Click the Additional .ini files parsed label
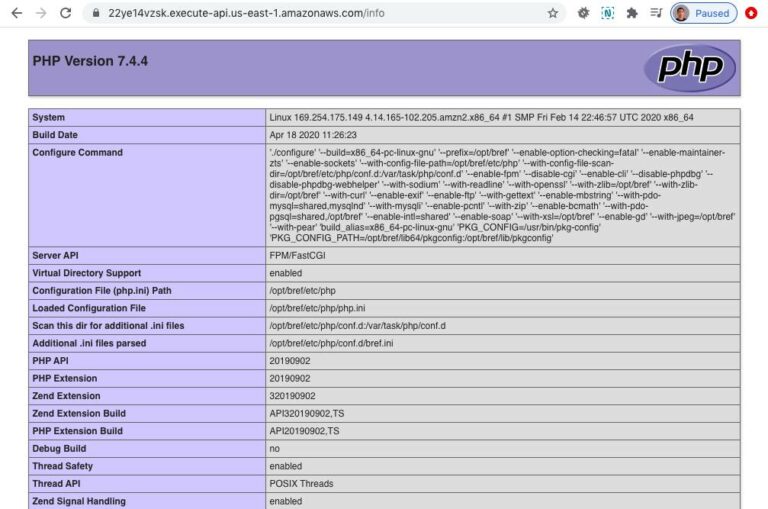768x509 pixels. 89,343
